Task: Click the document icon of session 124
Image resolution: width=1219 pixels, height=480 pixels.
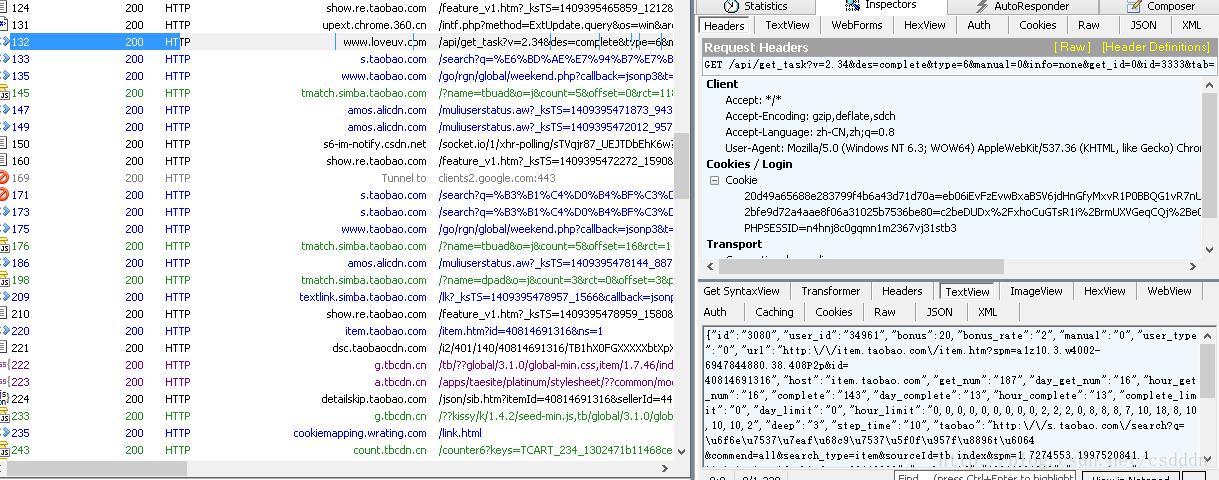Action: 3,7
